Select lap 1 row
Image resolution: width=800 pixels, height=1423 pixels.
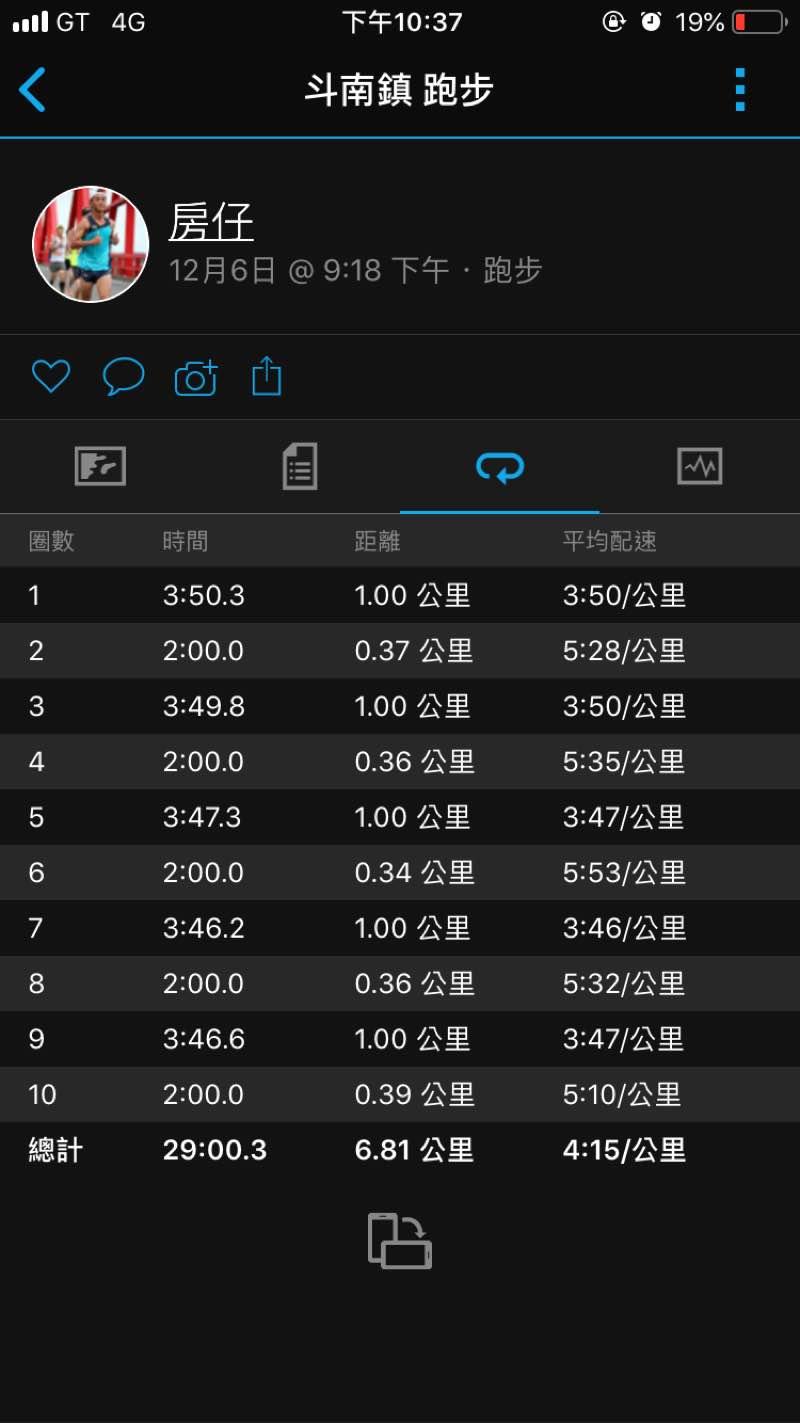[400, 596]
